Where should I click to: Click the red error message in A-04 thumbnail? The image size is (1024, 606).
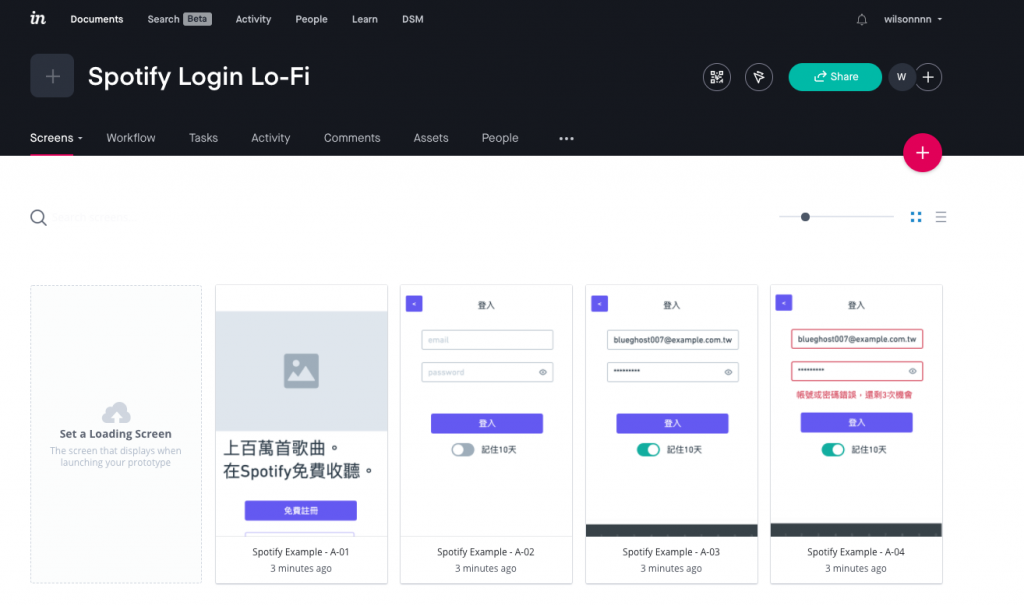(x=854, y=395)
